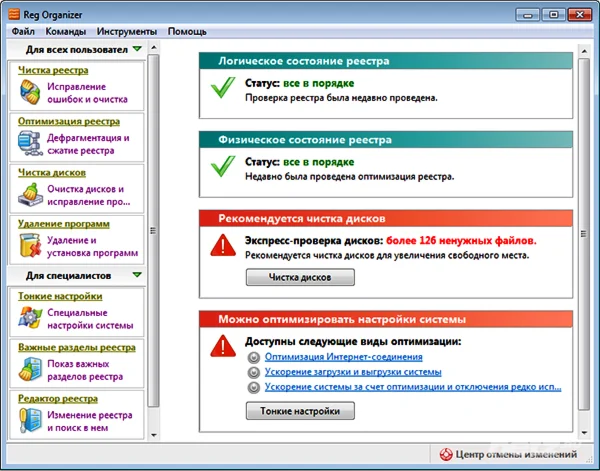Viewport: 600px width, 471px height.
Task: Click warning triangle in disk cleaning panel
Action: [x=223, y=245]
